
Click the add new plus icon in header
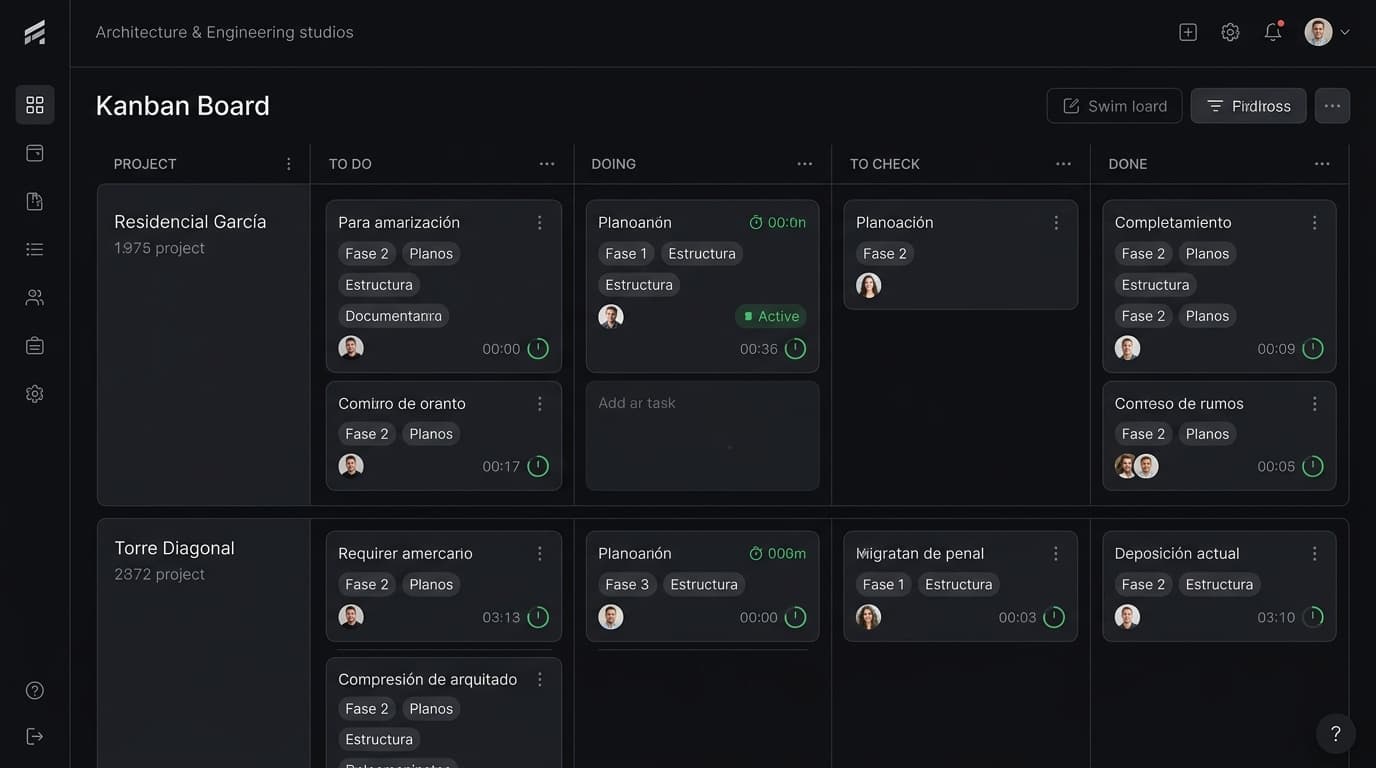[1188, 32]
